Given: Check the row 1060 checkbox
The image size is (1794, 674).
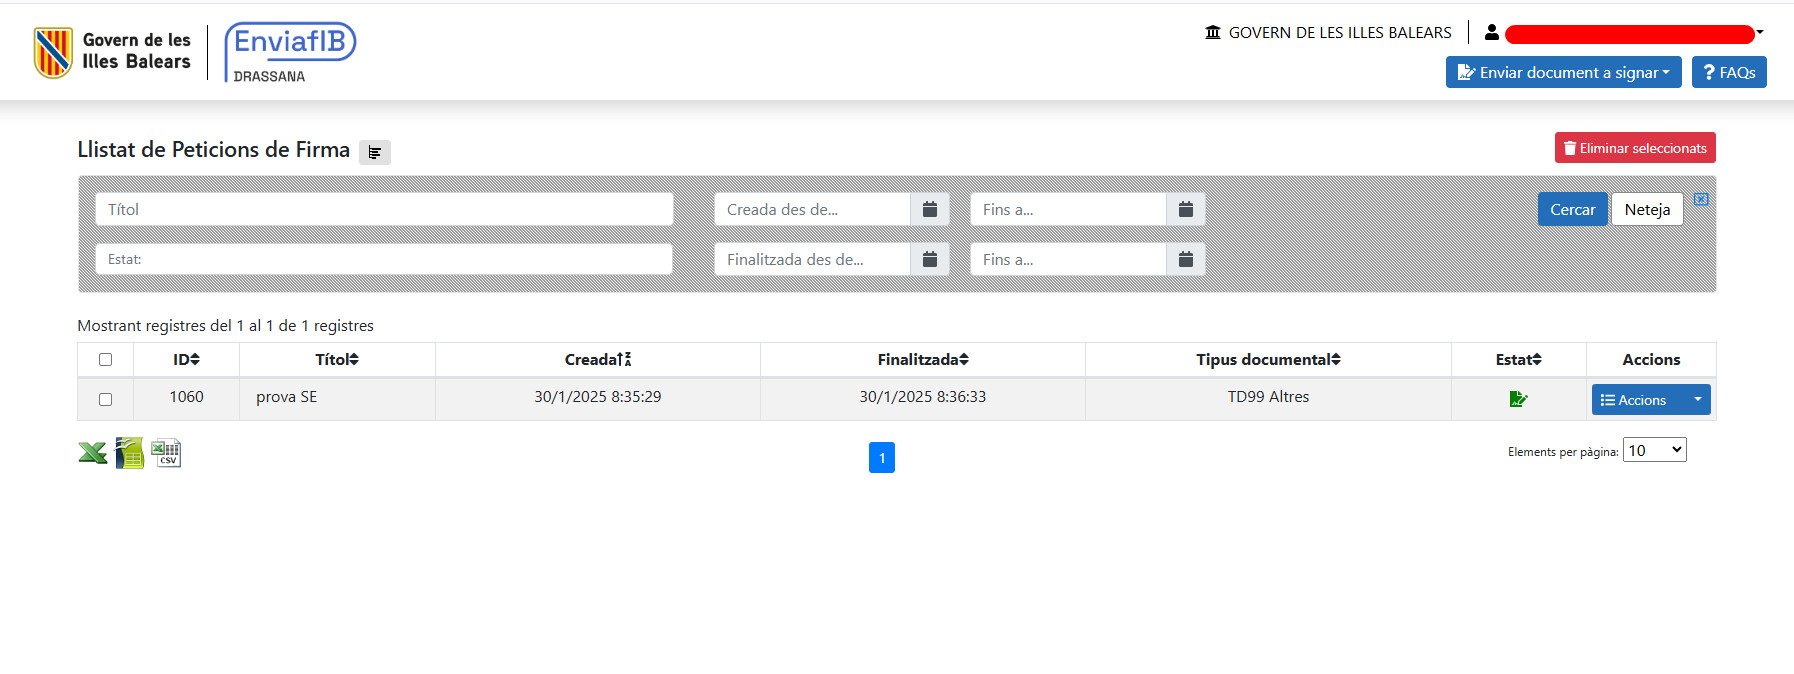Looking at the screenshot, I should coord(105,399).
